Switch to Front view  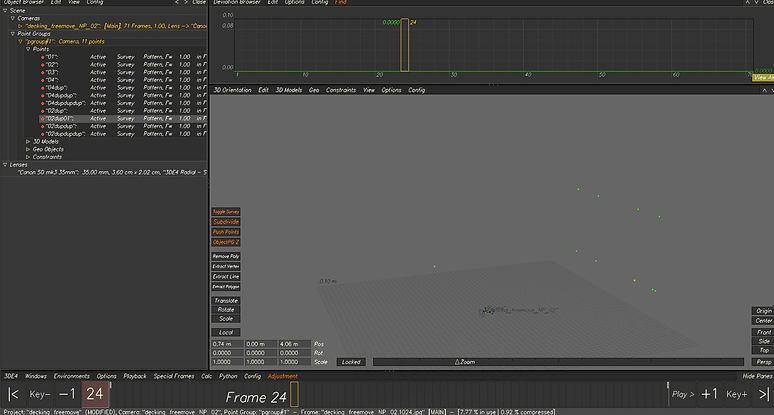[x=763, y=333]
